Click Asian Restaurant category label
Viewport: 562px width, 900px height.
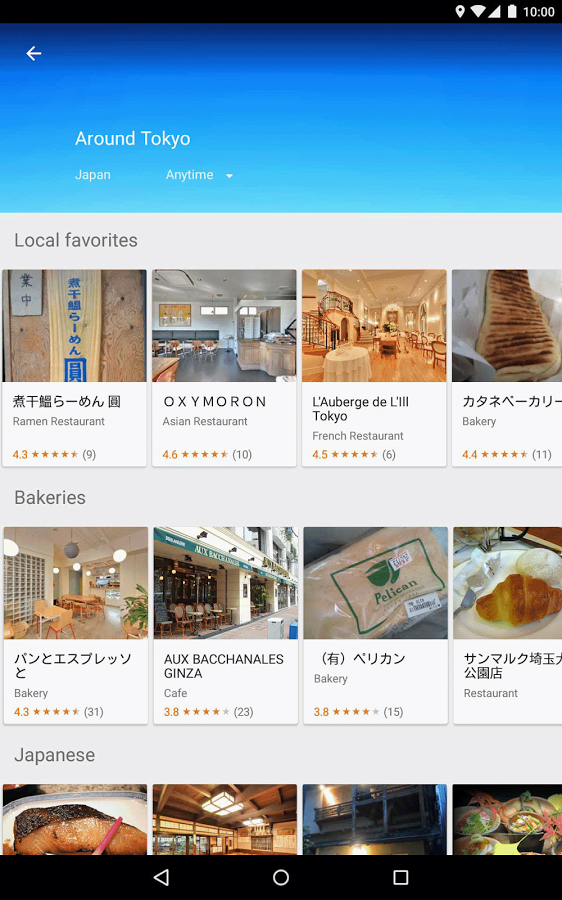[x=205, y=421]
